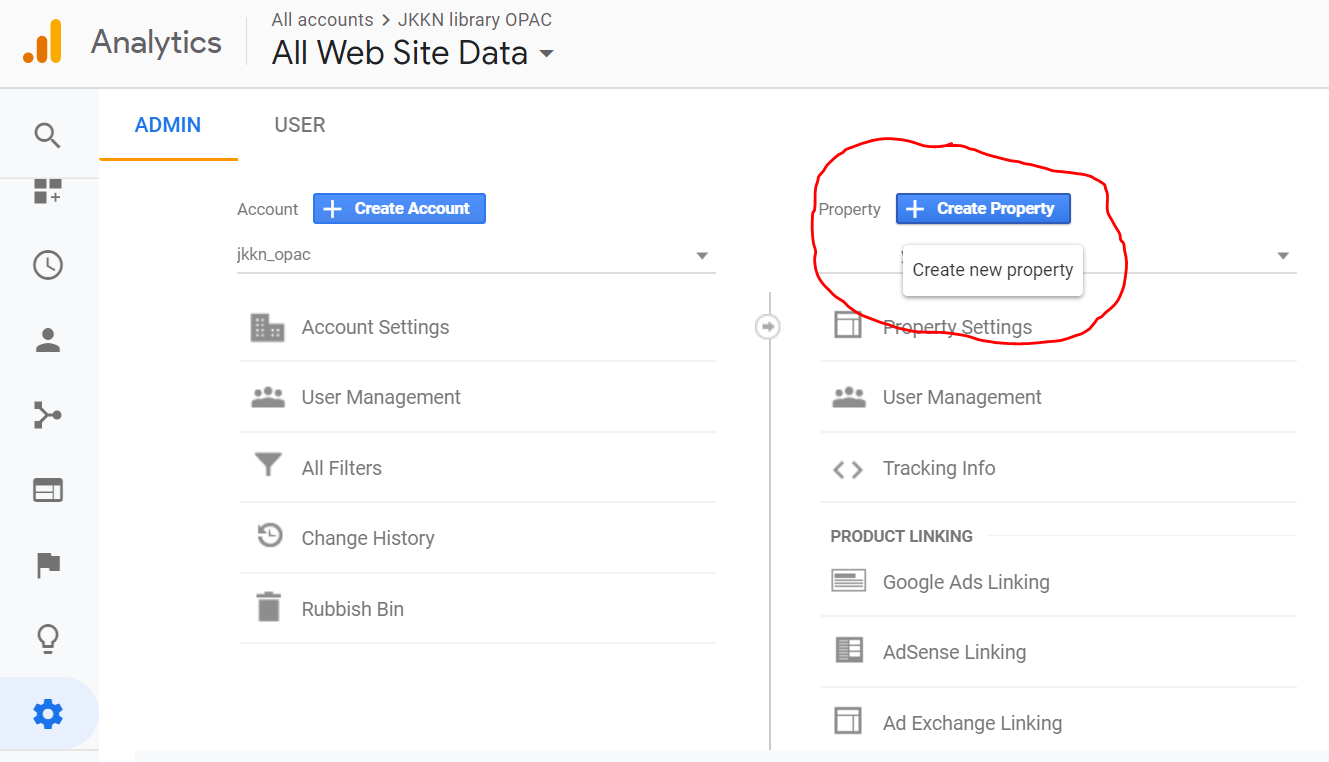
Task: Click the Create Account button
Action: click(x=399, y=208)
